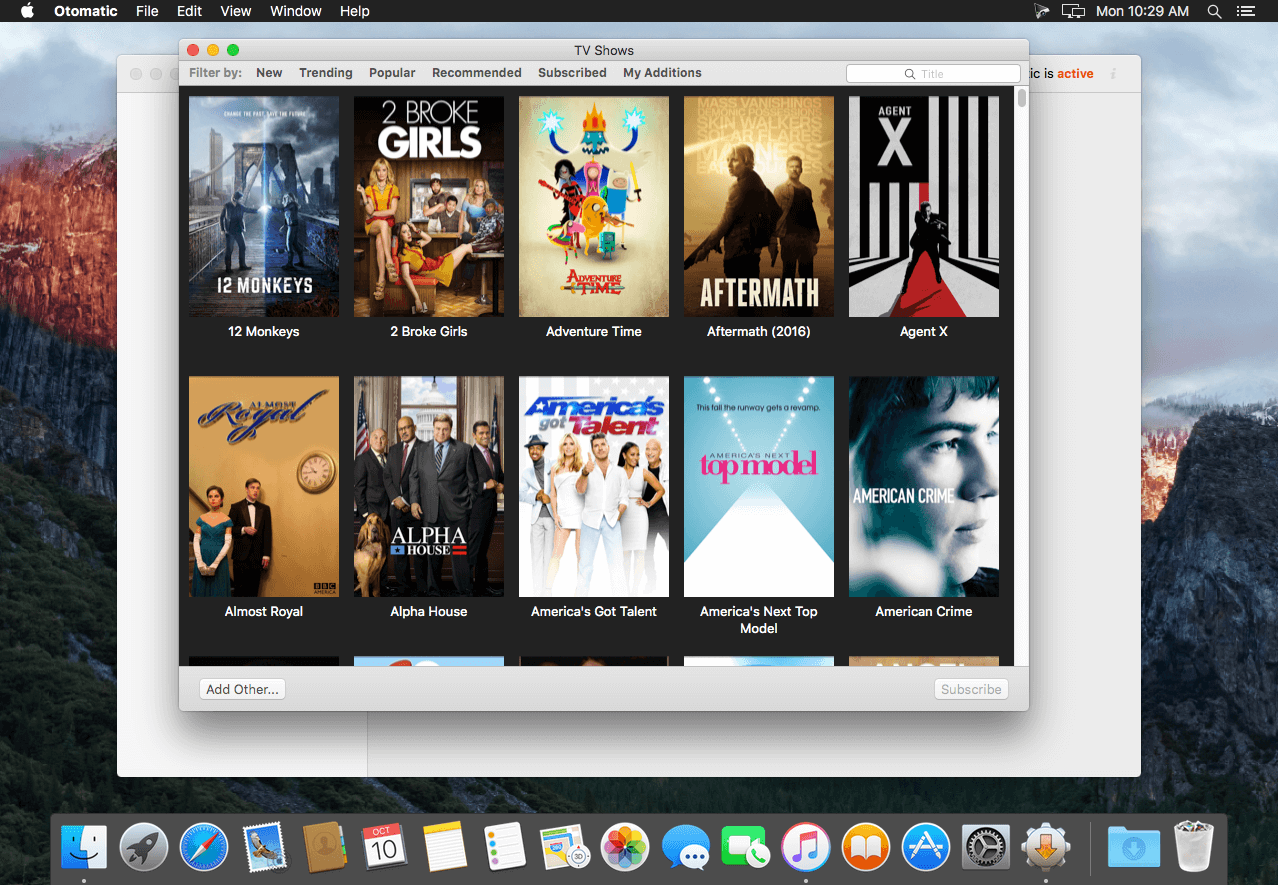Image resolution: width=1278 pixels, height=885 pixels.
Task: Open the Edit menu
Action: point(189,11)
